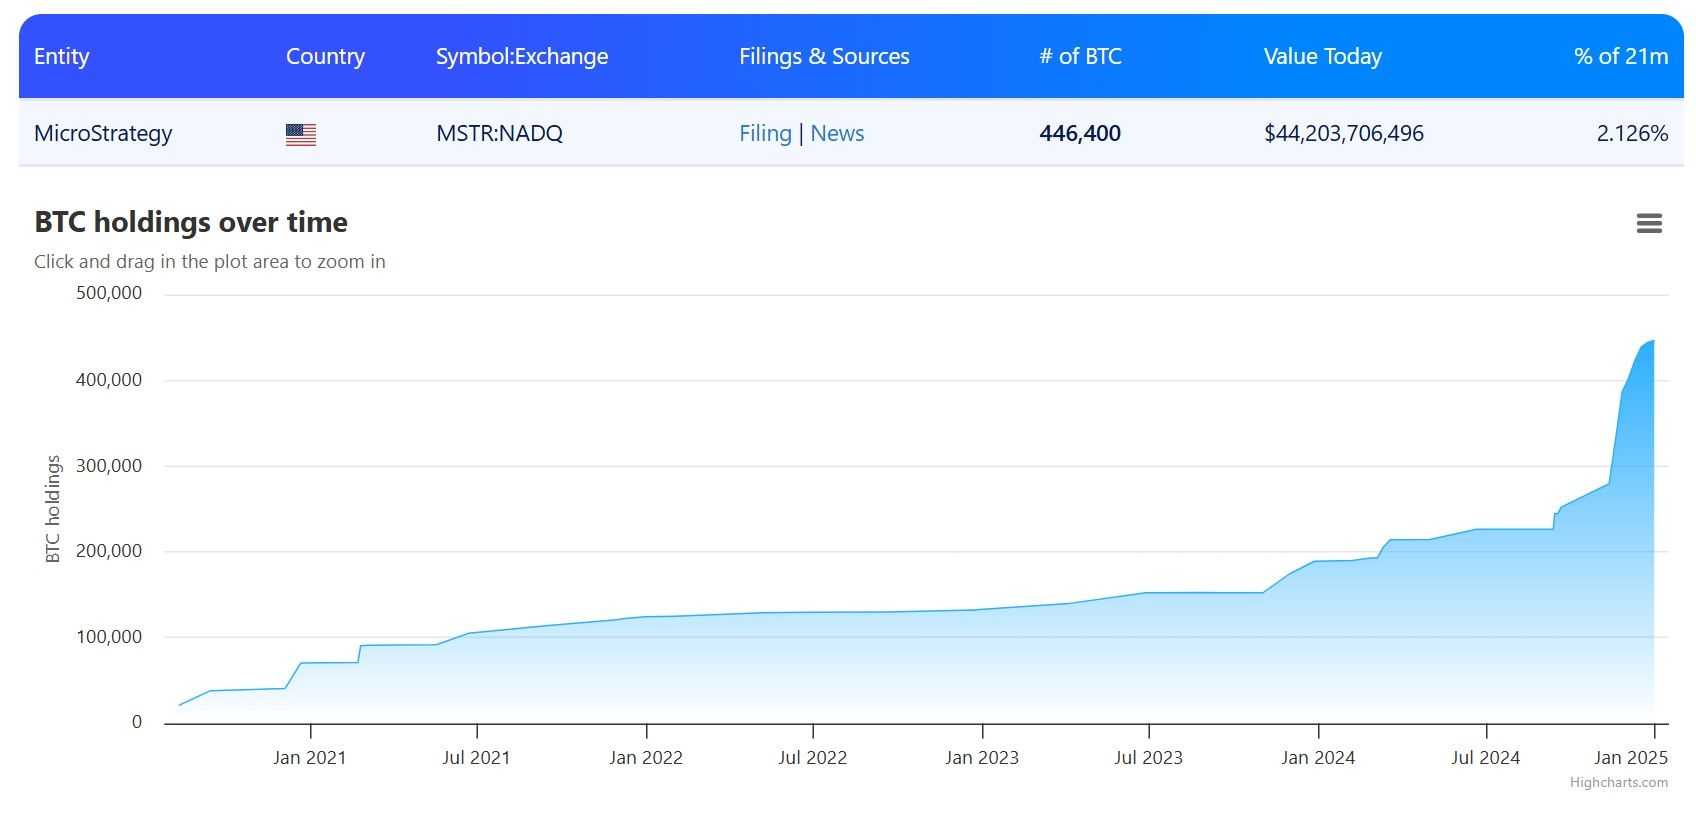Screen dimensions: 1696x825
Task: Select the 446,400 BTC count cell
Action: click(1080, 133)
